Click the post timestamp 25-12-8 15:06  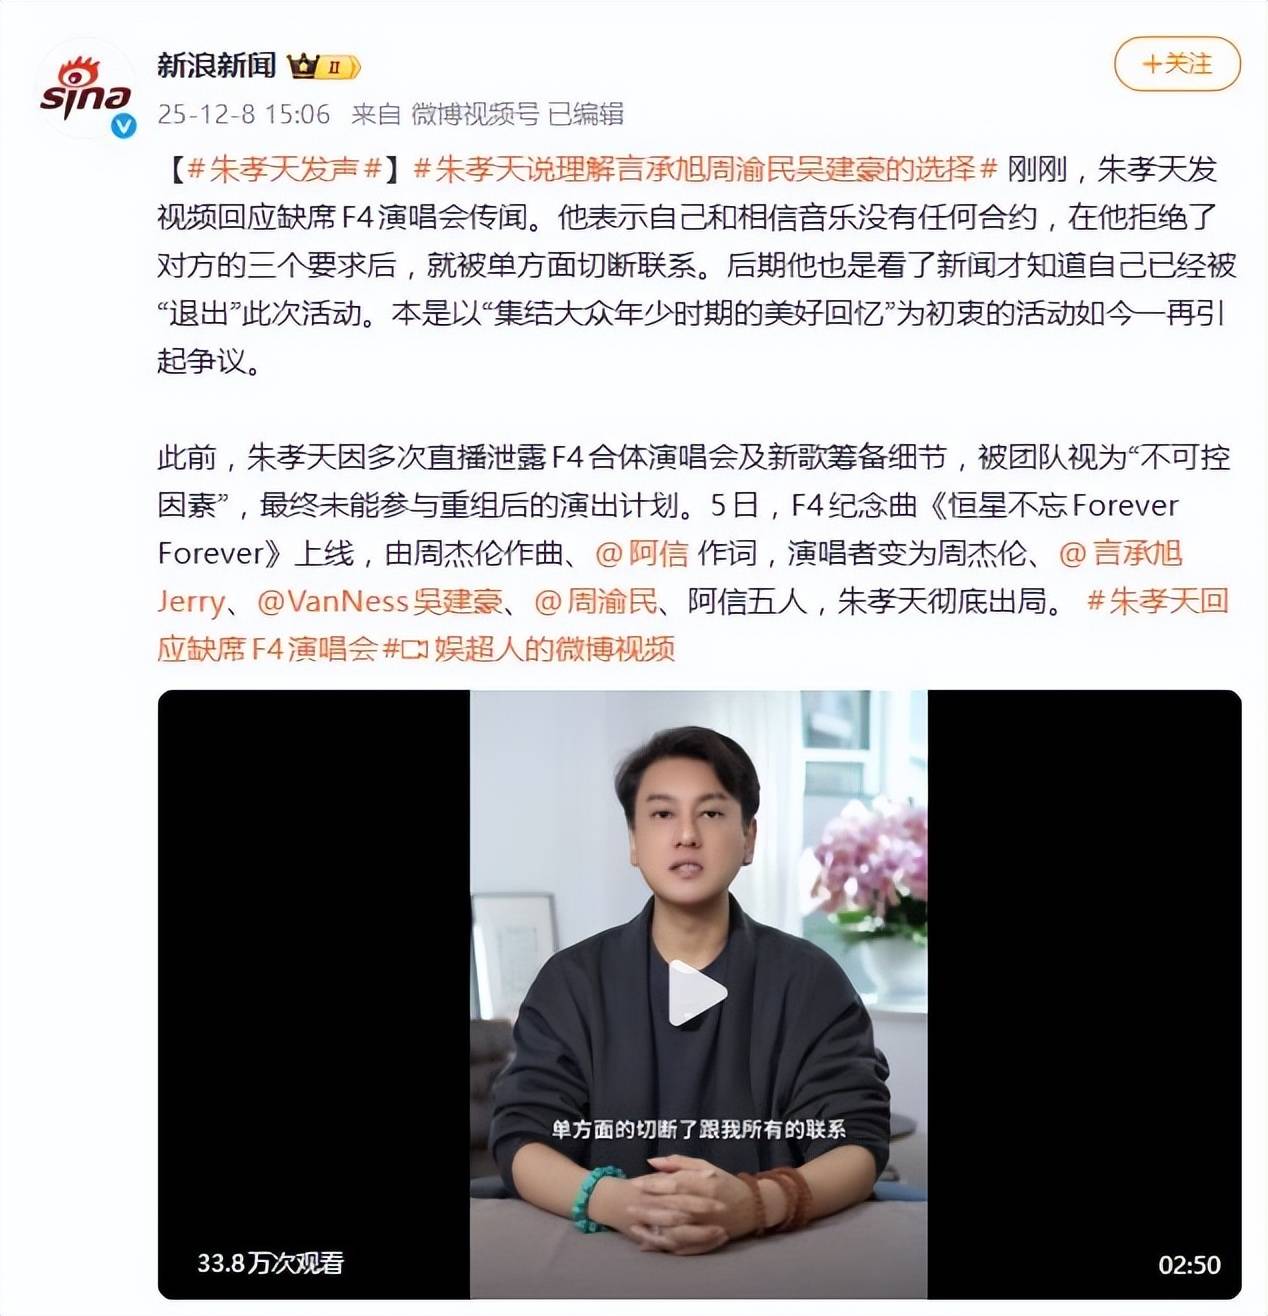[244, 114]
